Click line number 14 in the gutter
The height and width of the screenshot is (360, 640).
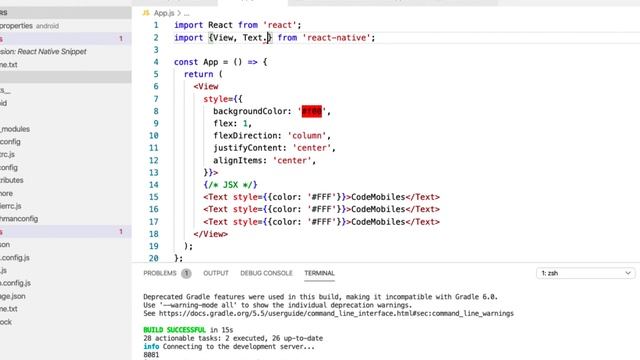pyautogui.click(x=153, y=184)
